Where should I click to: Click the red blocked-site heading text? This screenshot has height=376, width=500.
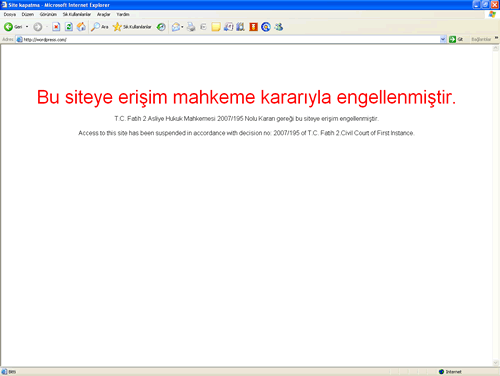click(x=246, y=97)
